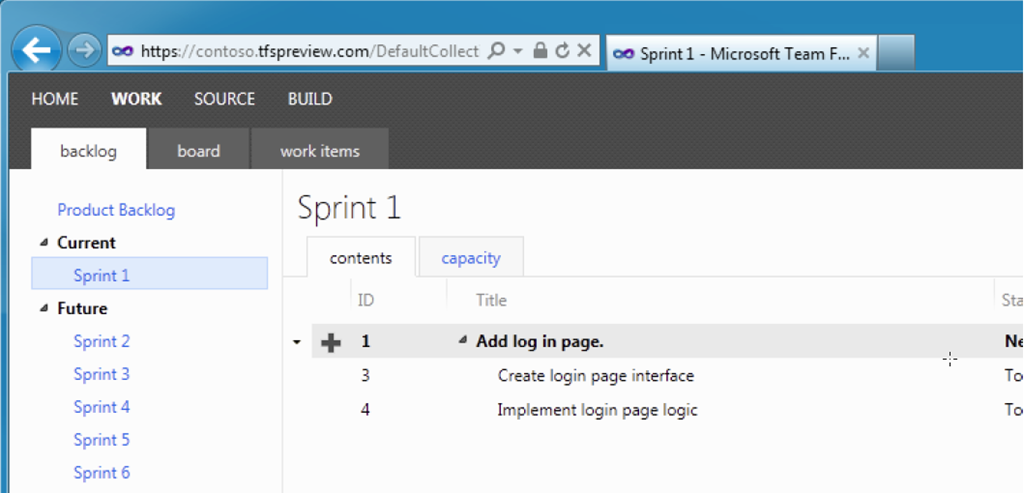Open the SOURCE menu
The width and height of the screenshot is (1024, 493).
click(224, 99)
